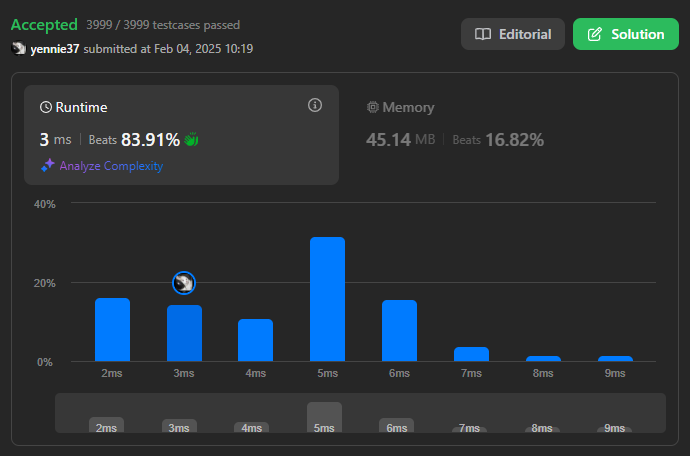Select the Runtime stats card
The image size is (690, 456).
click(181, 135)
